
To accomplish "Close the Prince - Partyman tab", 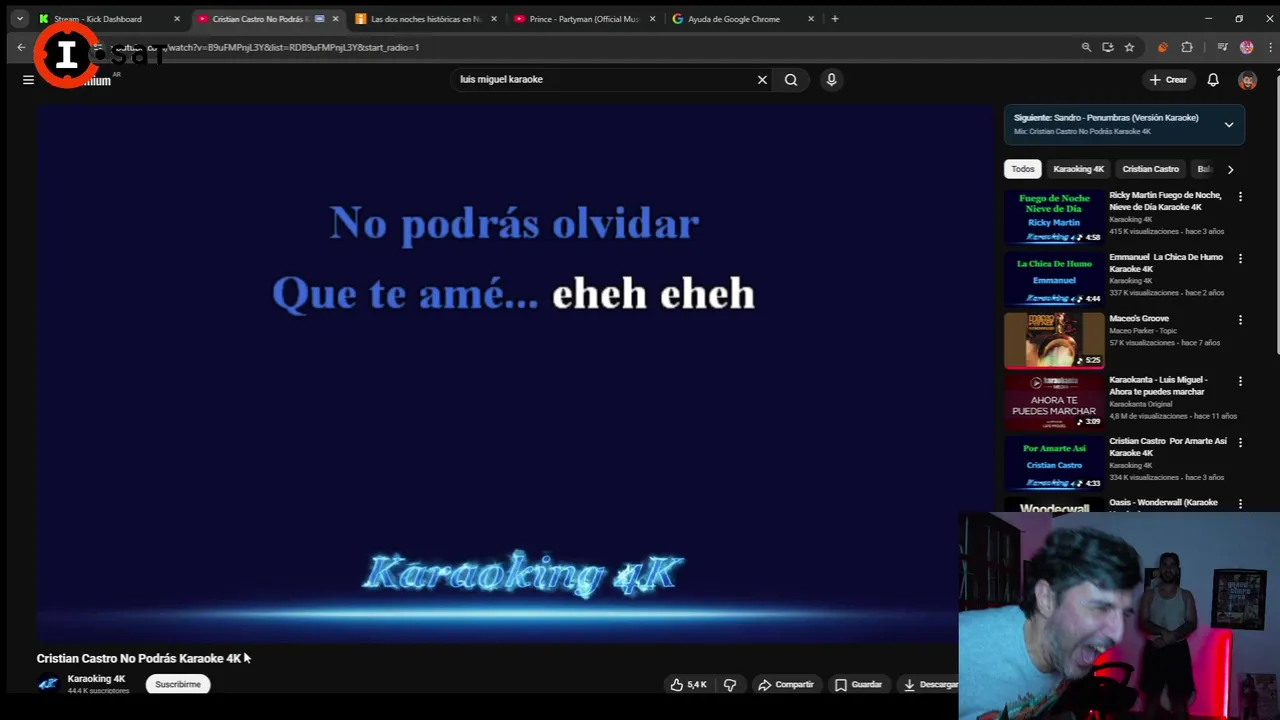I will tap(653, 19).
